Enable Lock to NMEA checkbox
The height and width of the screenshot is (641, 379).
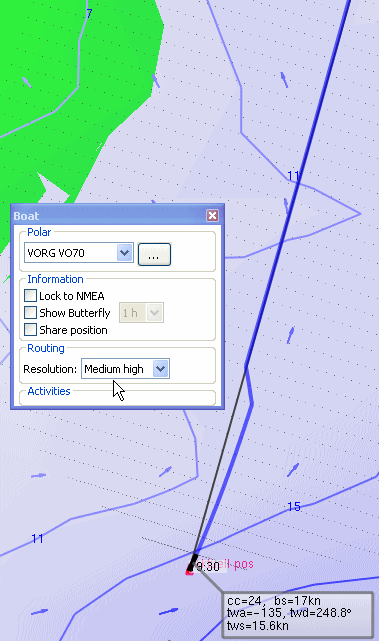point(30,296)
